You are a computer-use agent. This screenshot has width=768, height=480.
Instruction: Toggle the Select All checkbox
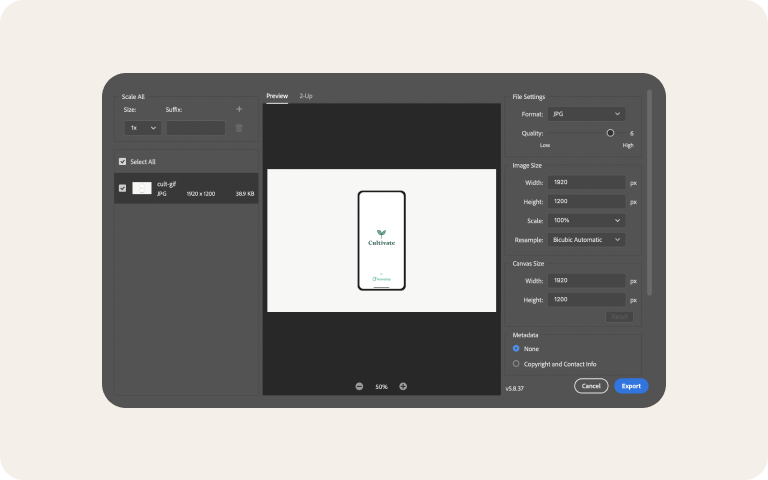click(122, 162)
